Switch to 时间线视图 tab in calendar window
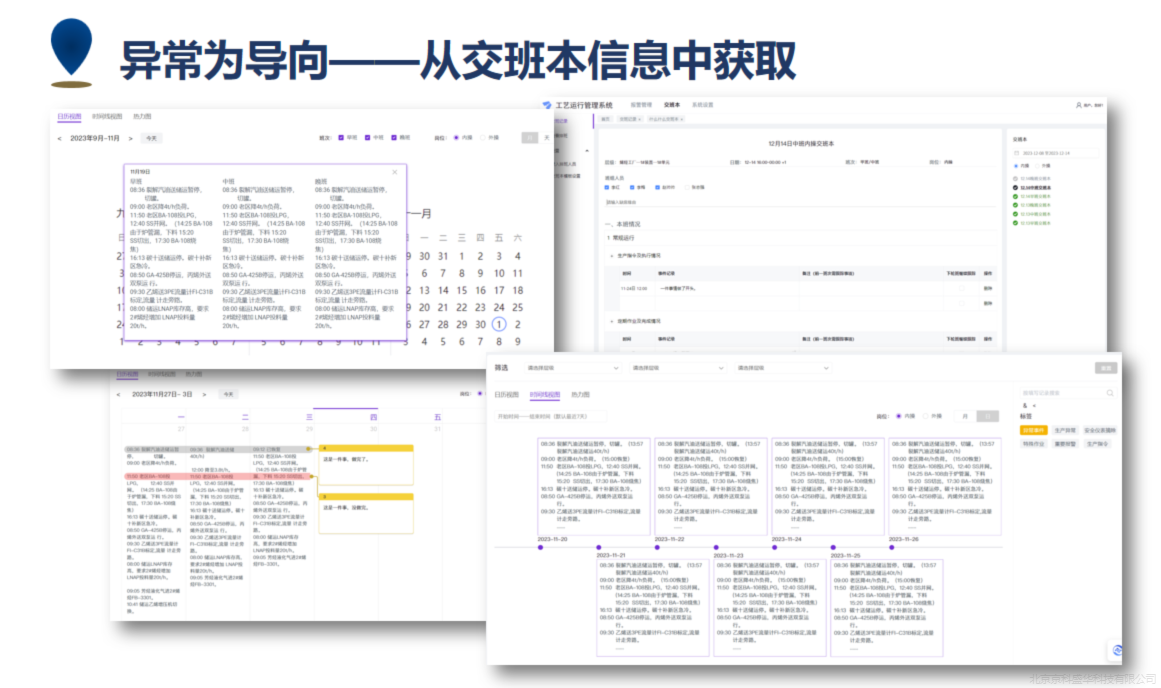 [x=107, y=116]
